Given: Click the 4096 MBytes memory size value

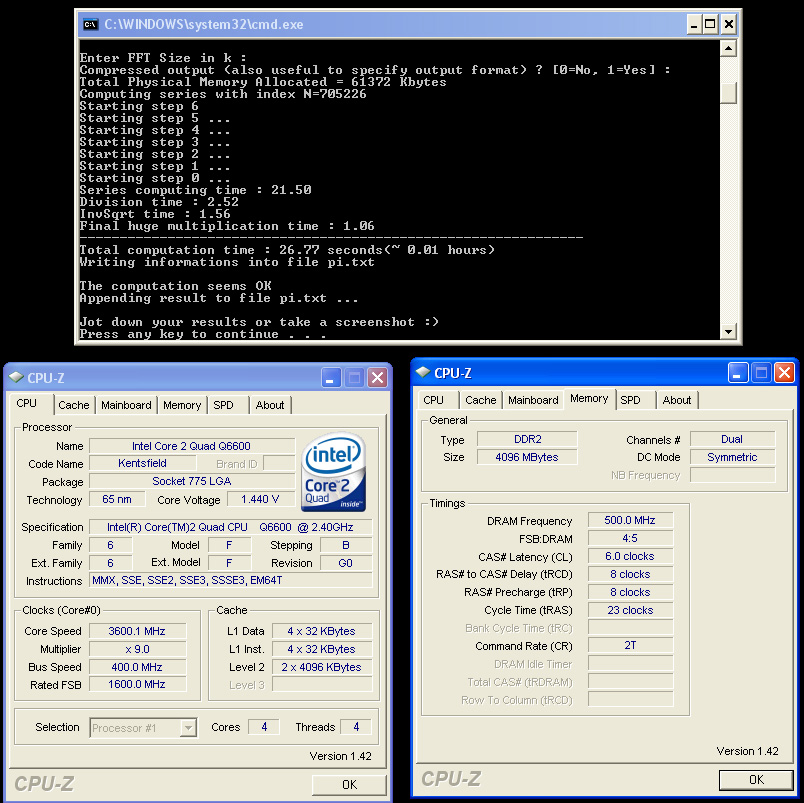Looking at the screenshot, I should [527, 457].
